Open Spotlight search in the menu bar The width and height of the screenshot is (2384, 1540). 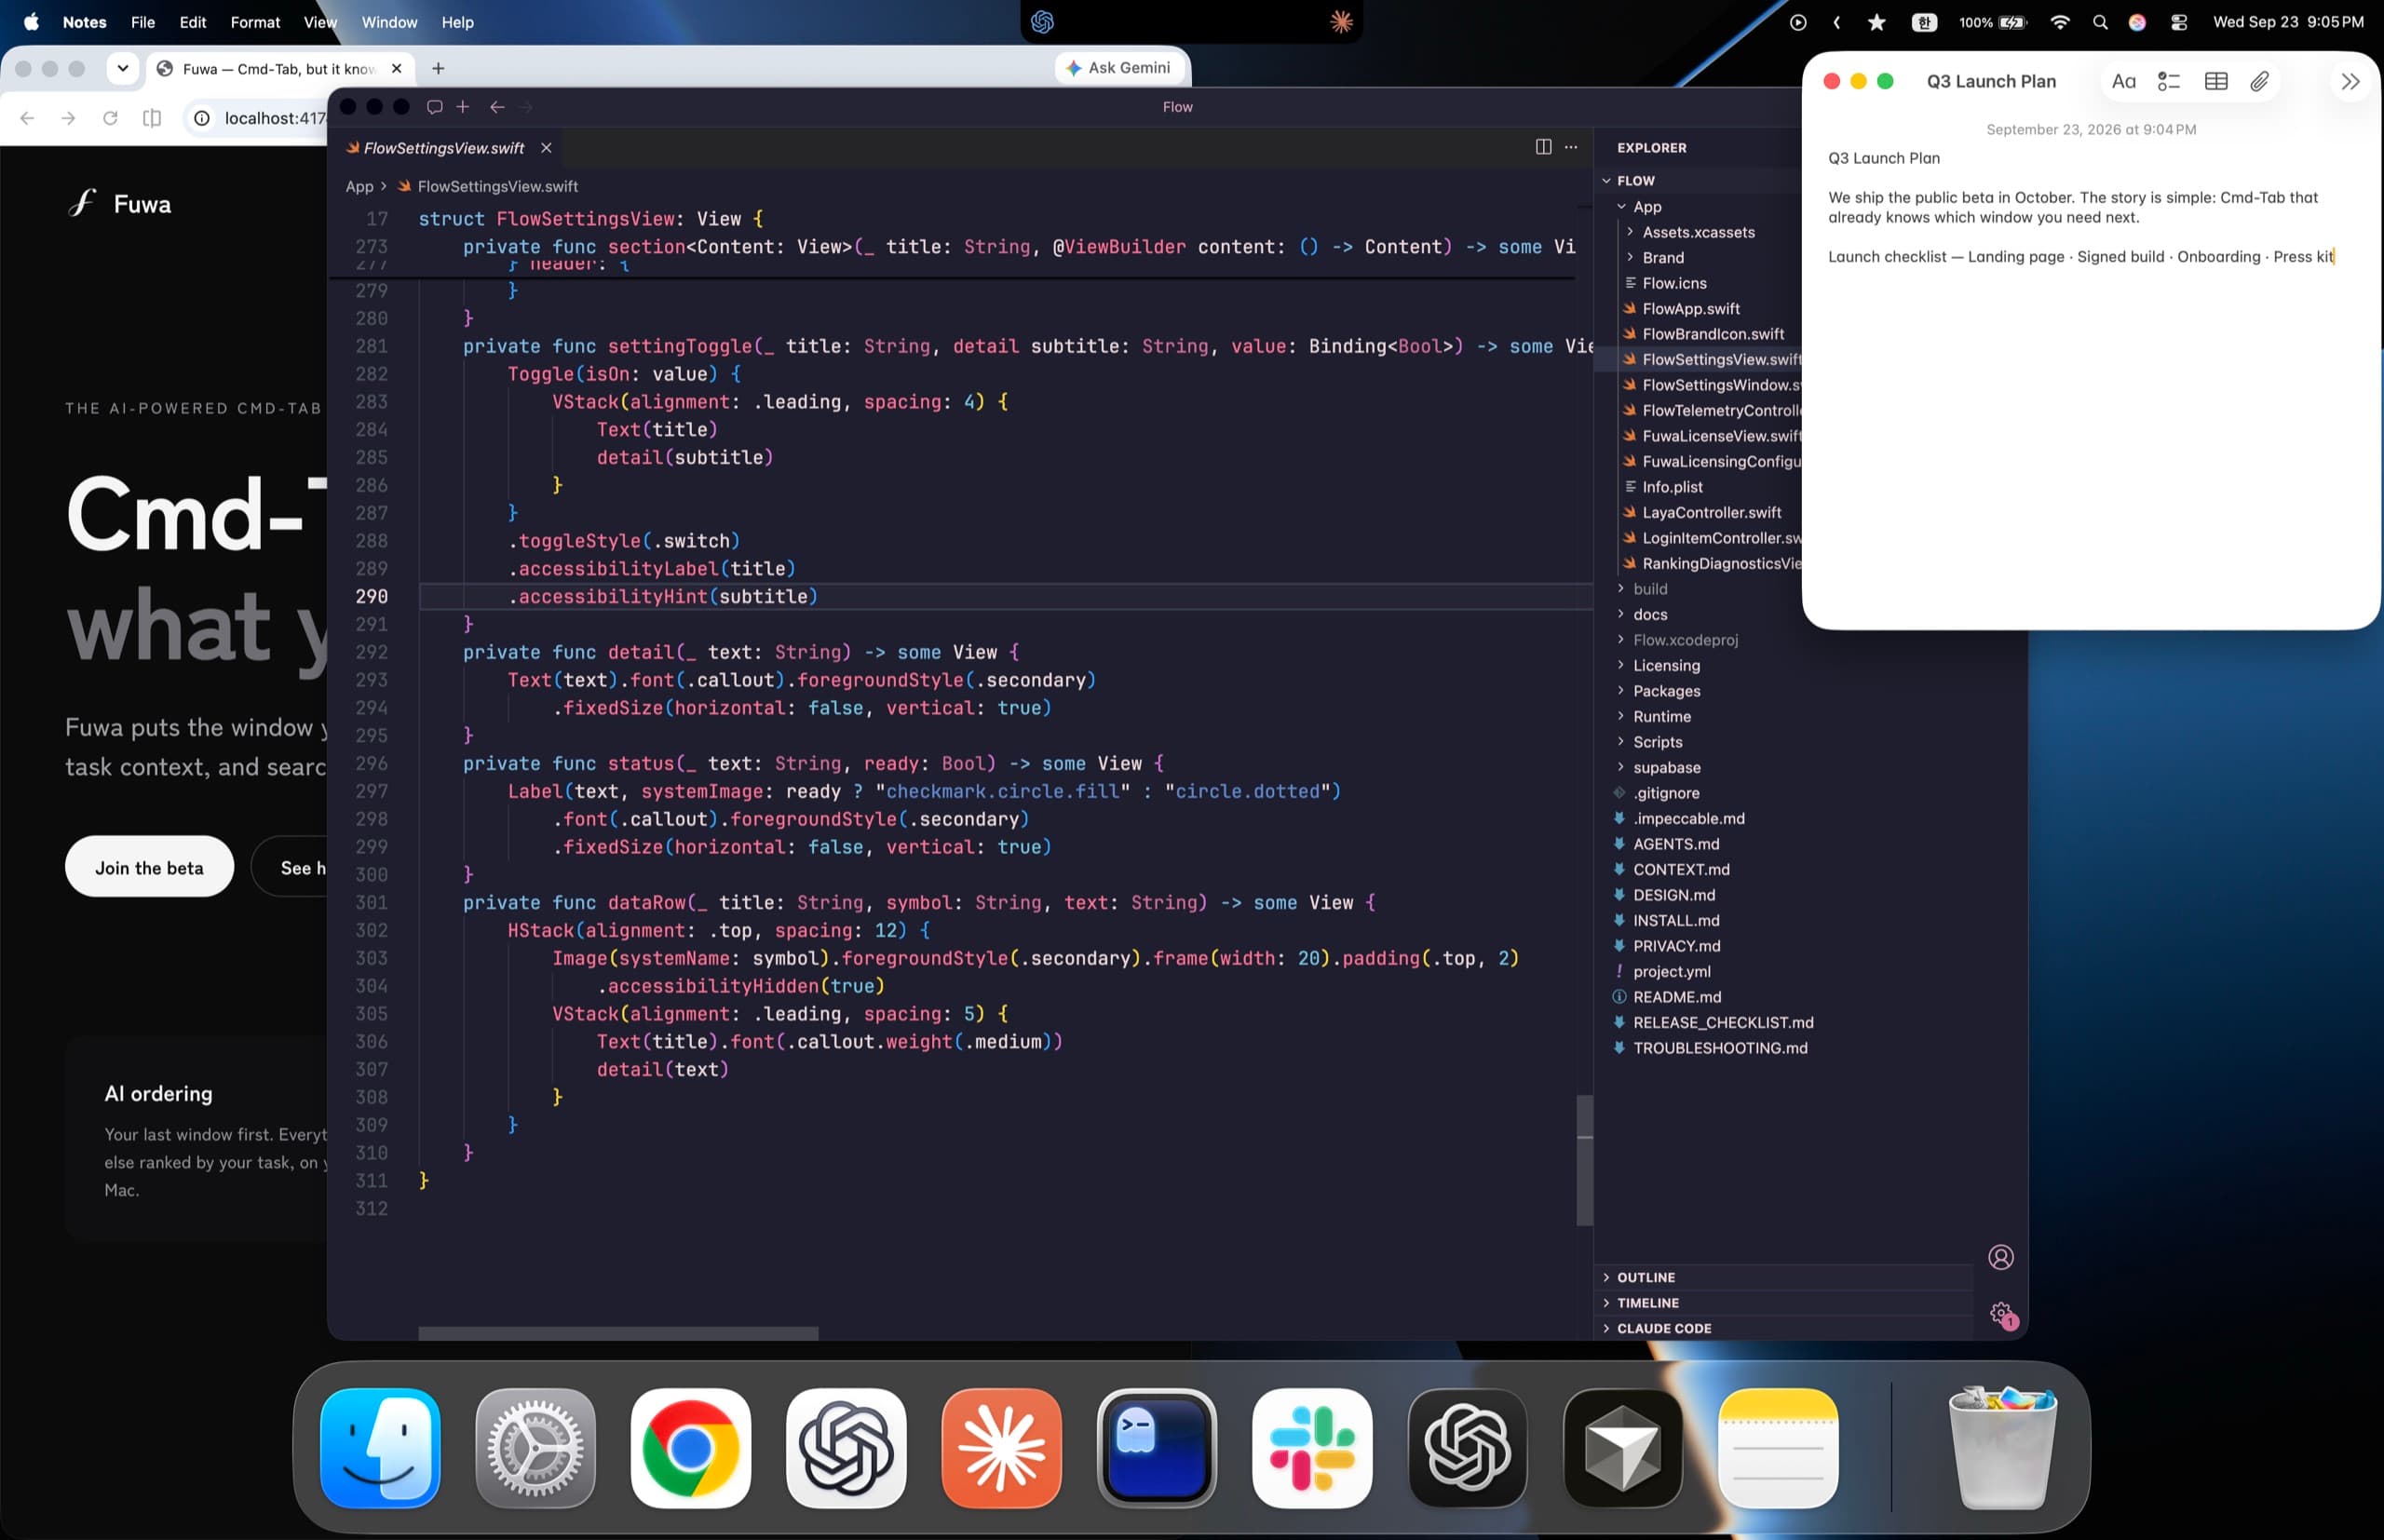tap(2099, 22)
